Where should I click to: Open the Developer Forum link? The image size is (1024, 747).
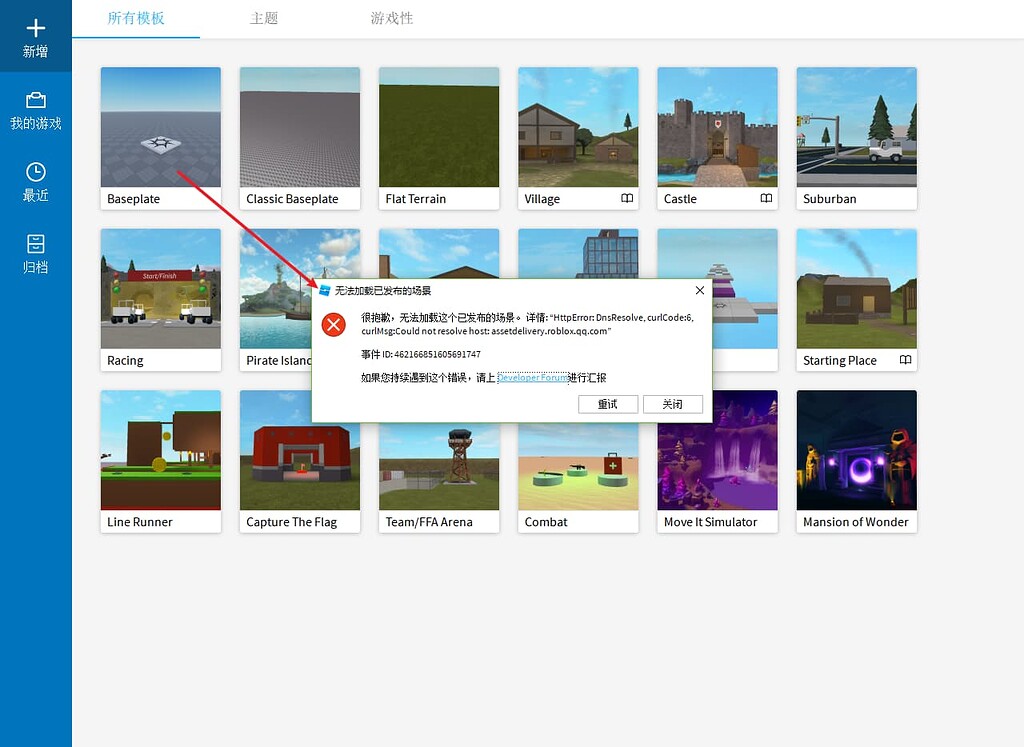(x=531, y=378)
